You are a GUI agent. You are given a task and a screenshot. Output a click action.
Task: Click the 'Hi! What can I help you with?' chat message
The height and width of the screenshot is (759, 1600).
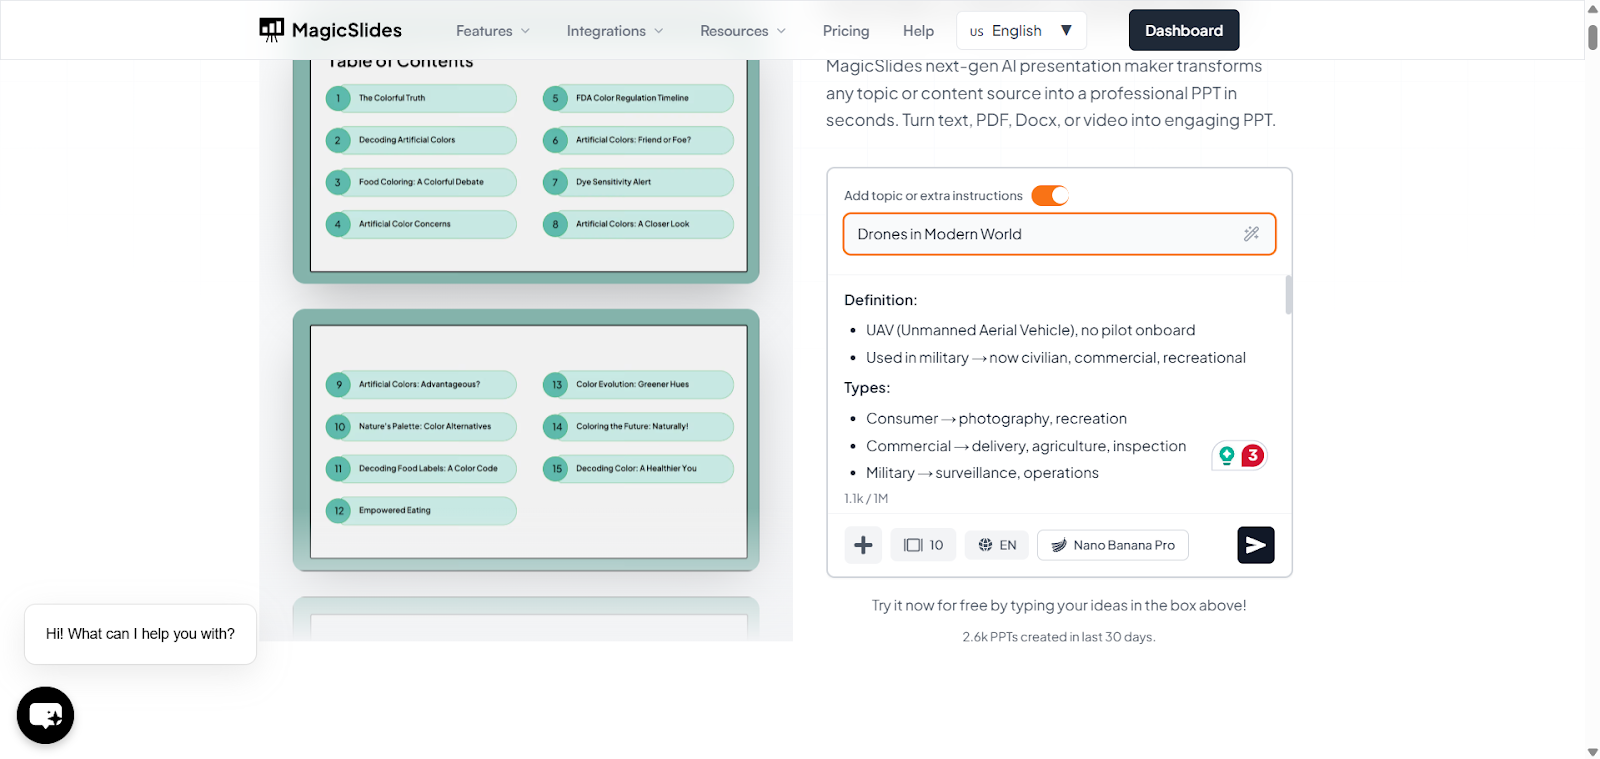[x=140, y=634]
